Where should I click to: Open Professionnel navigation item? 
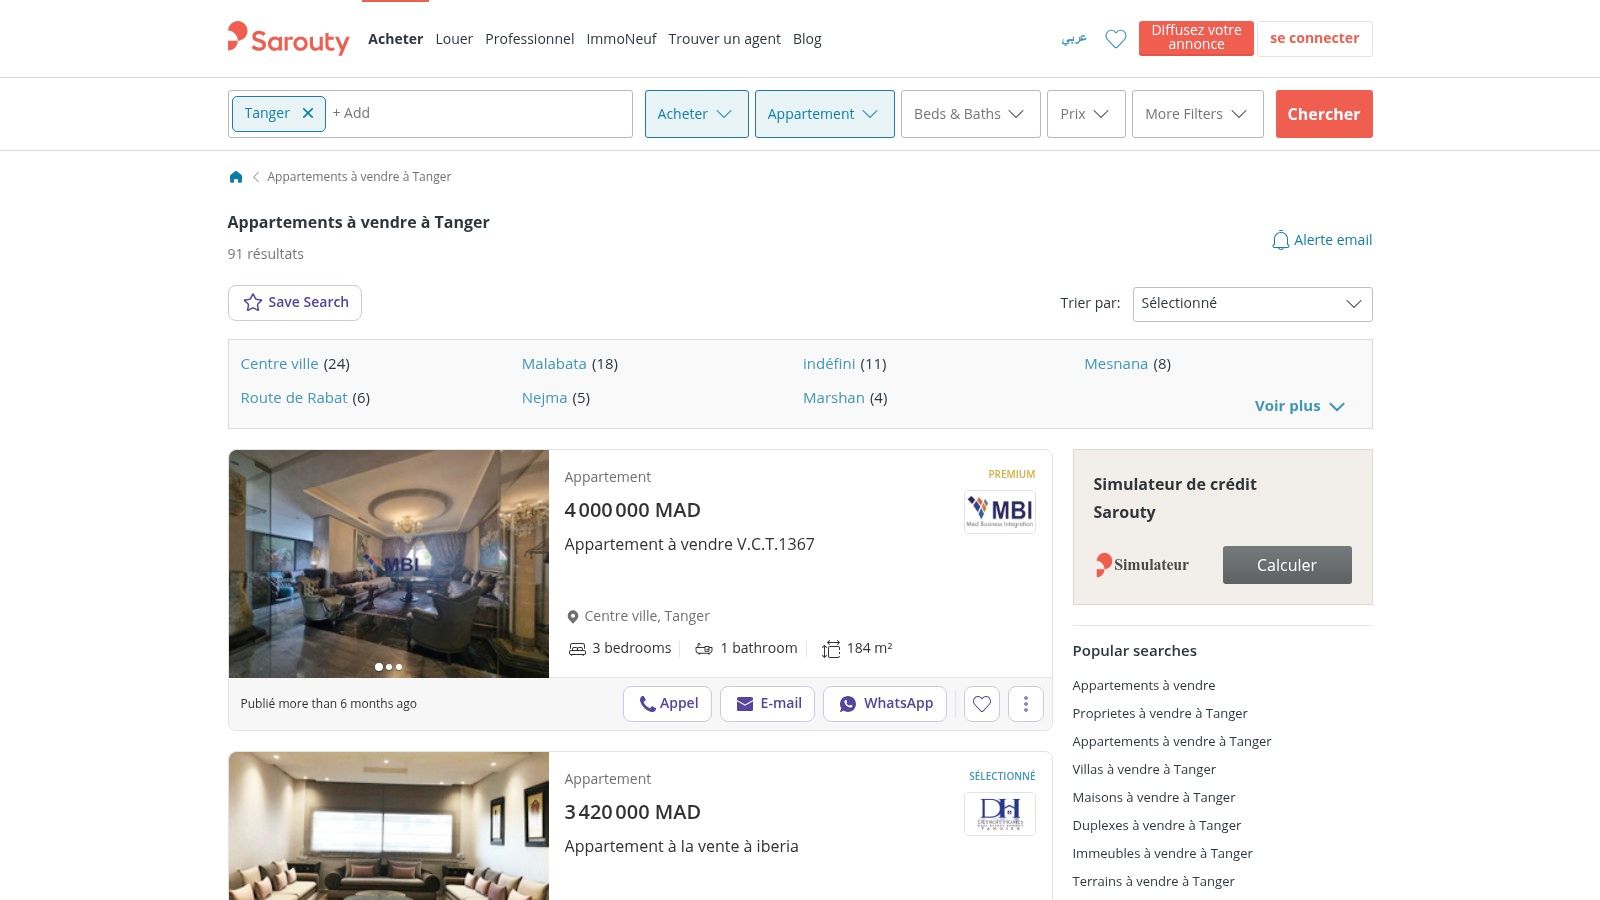click(530, 39)
